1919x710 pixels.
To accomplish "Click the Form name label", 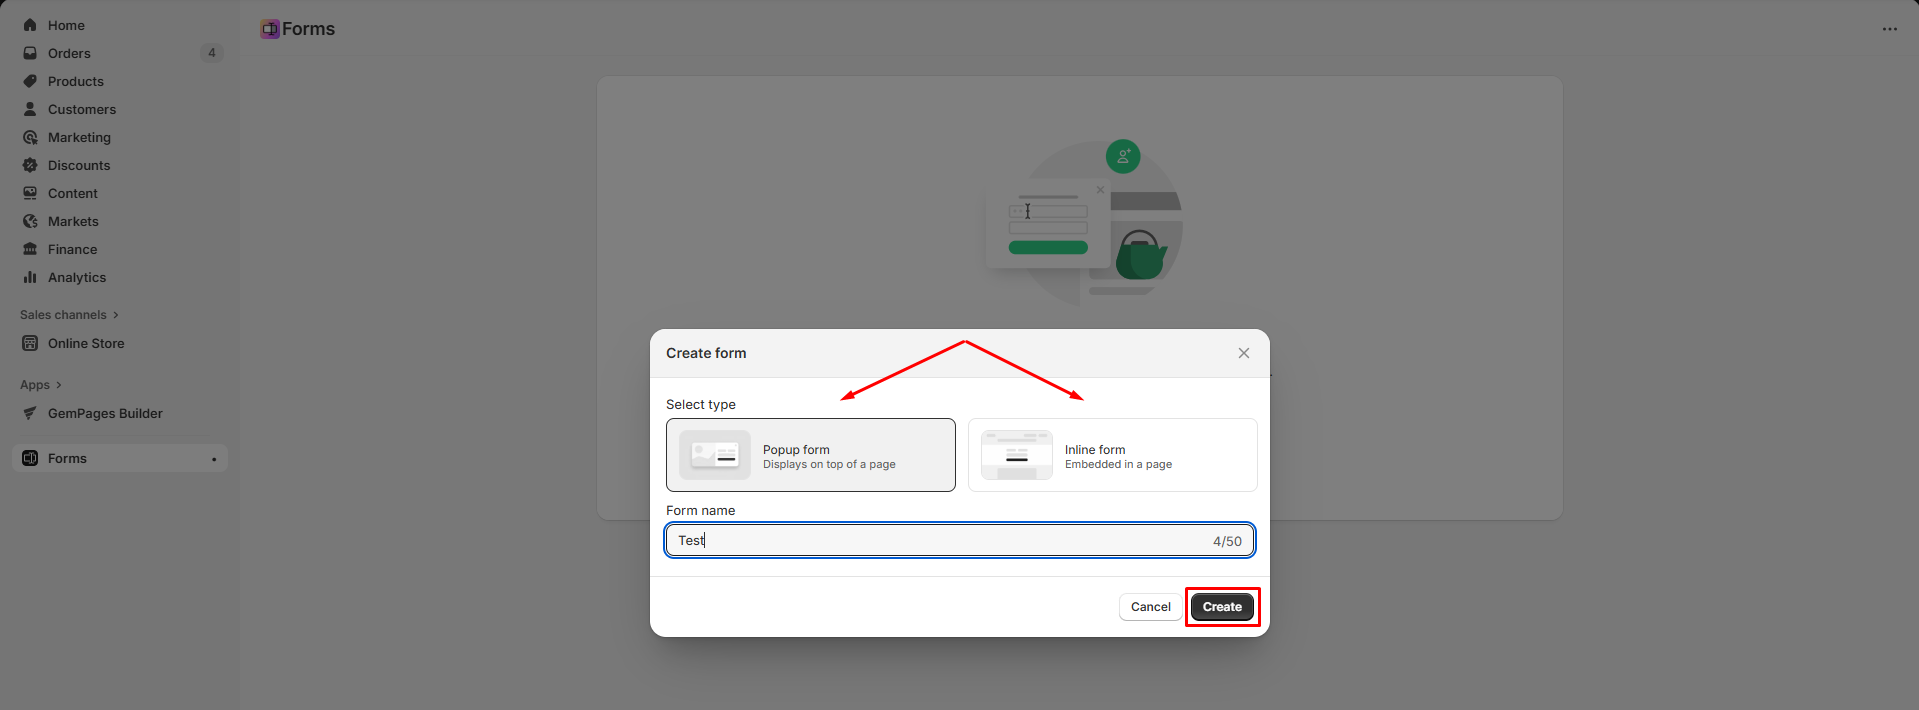I will tap(701, 510).
